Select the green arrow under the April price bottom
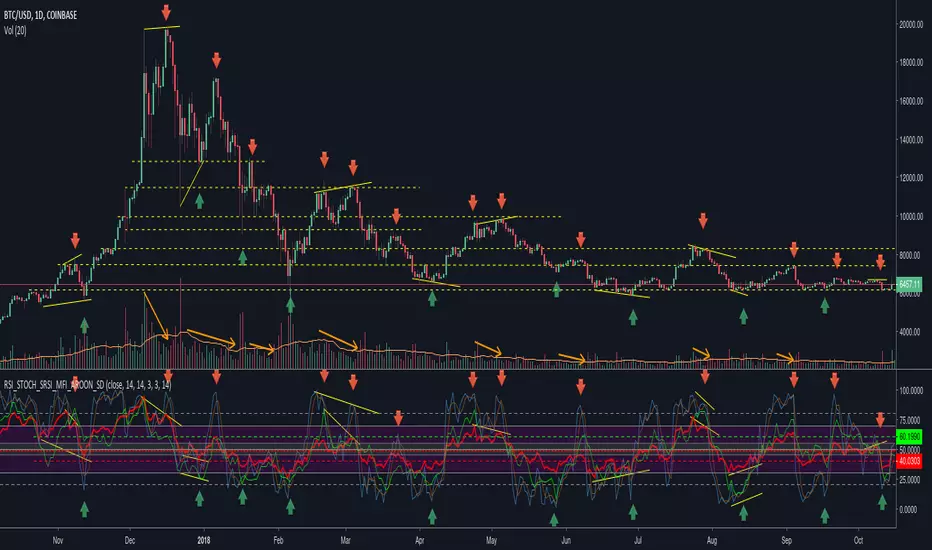The image size is (932, 550). click(x=432, y=298)
